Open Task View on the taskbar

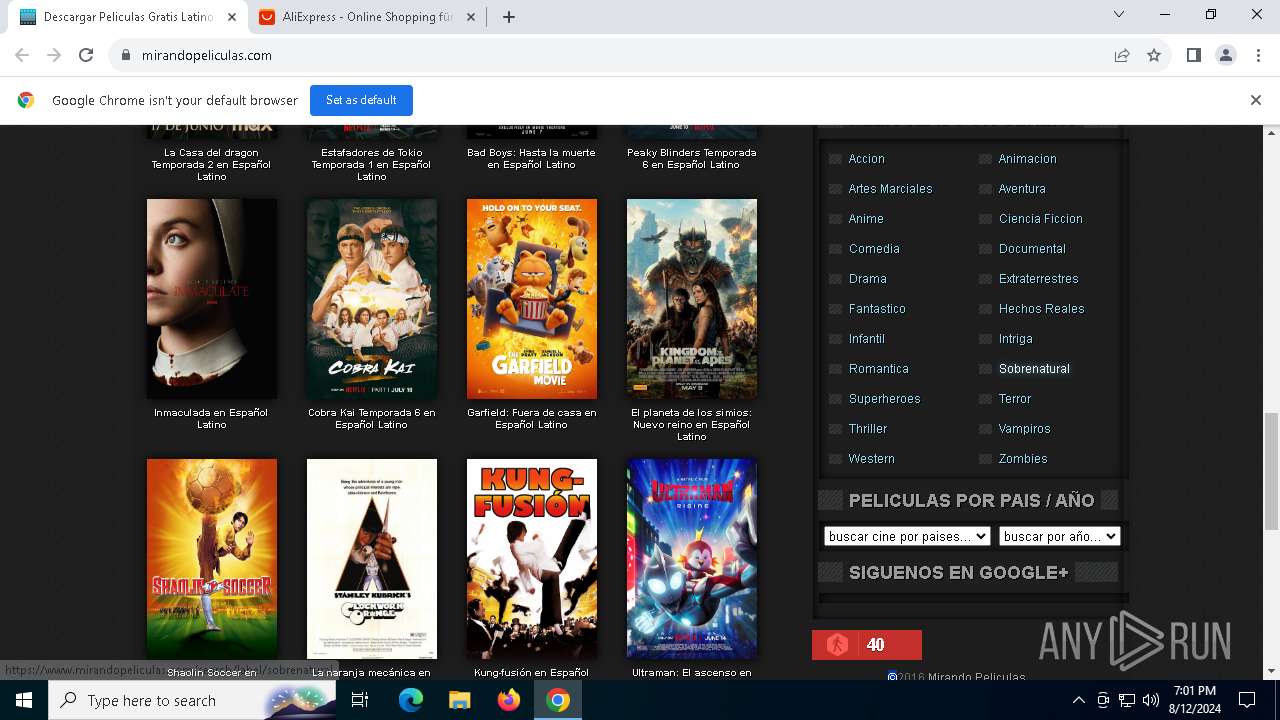(x=360, y=700)
